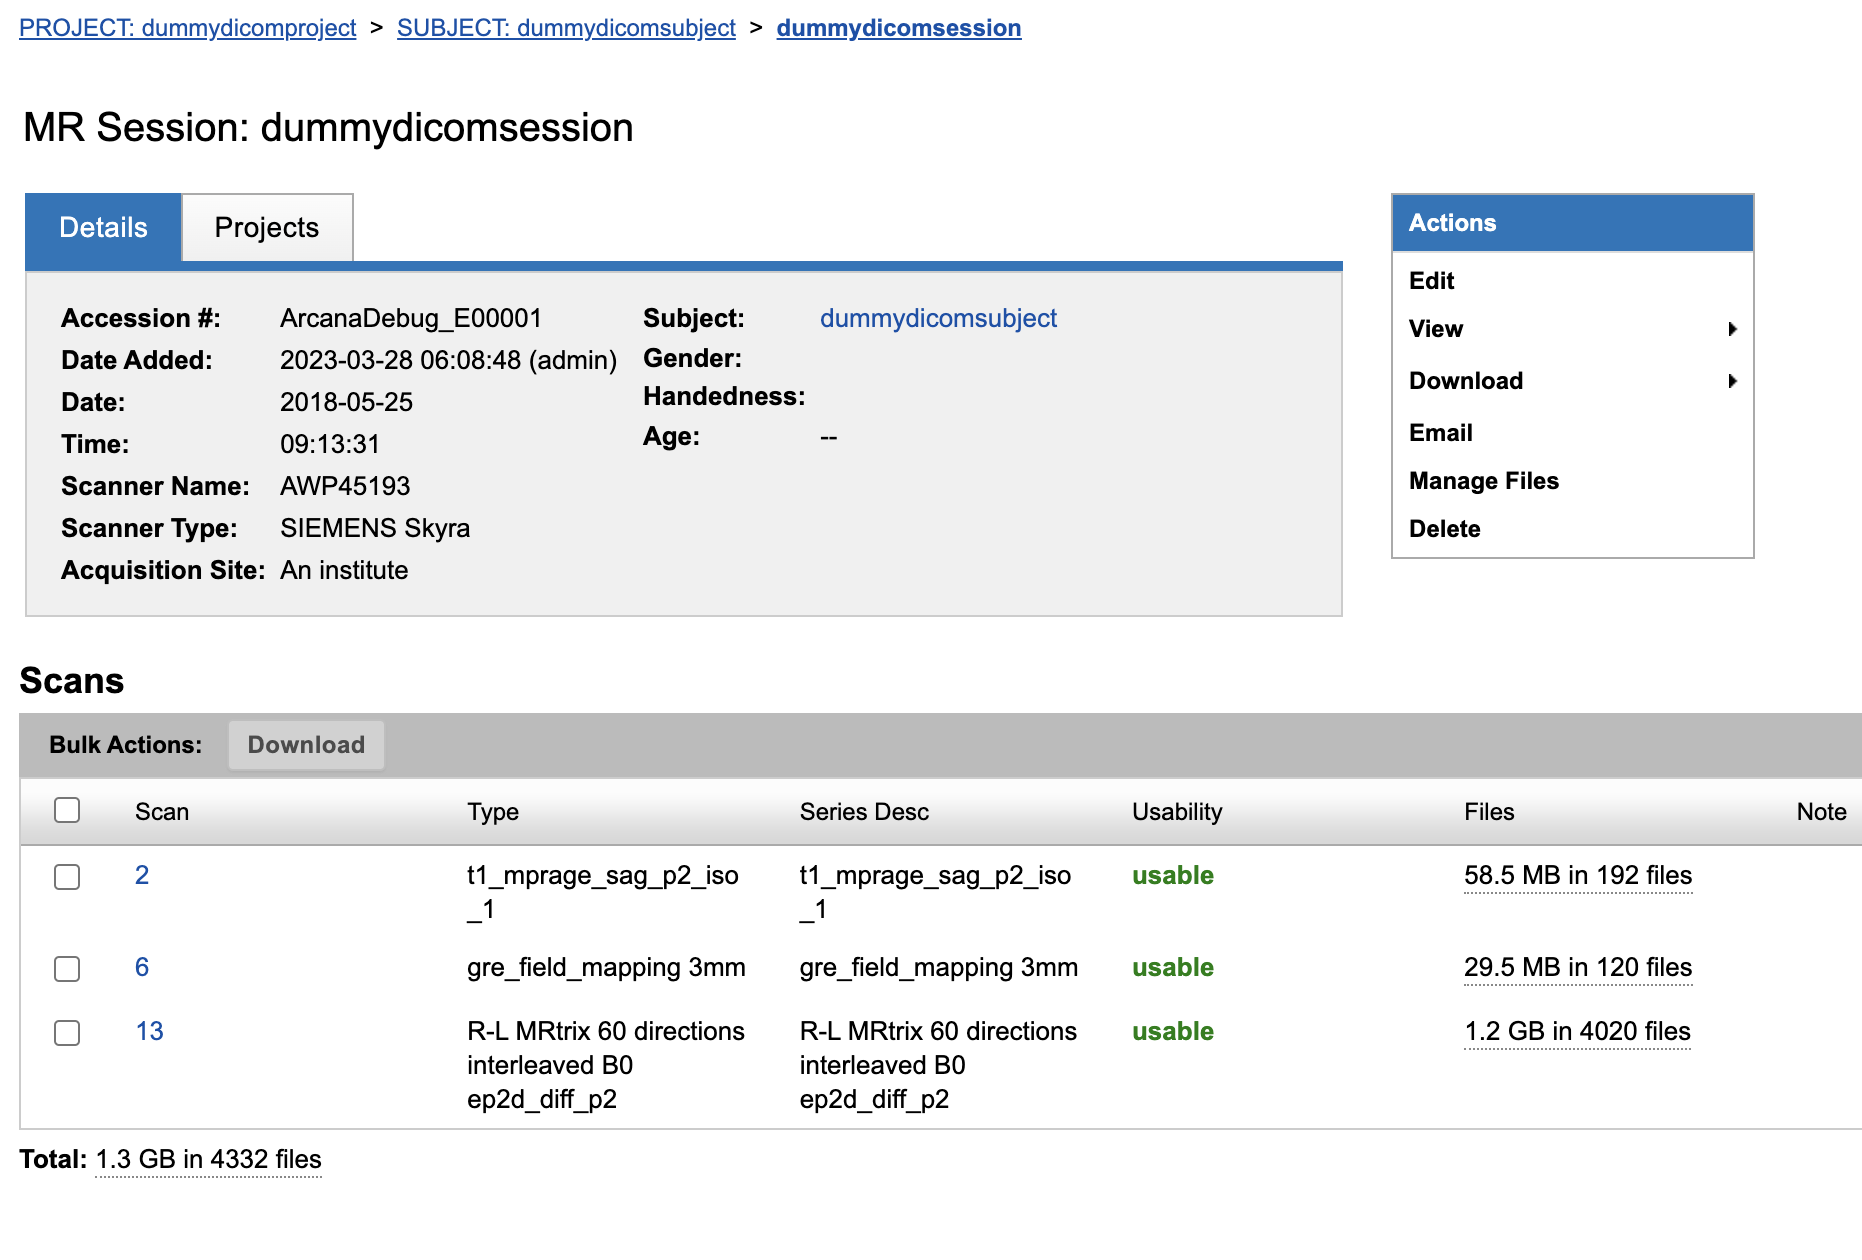Image resolution: width=1862 pixels, height=1260 pixels.
Task: Switch to the Projects tab
Action: (x=267, y=228)
